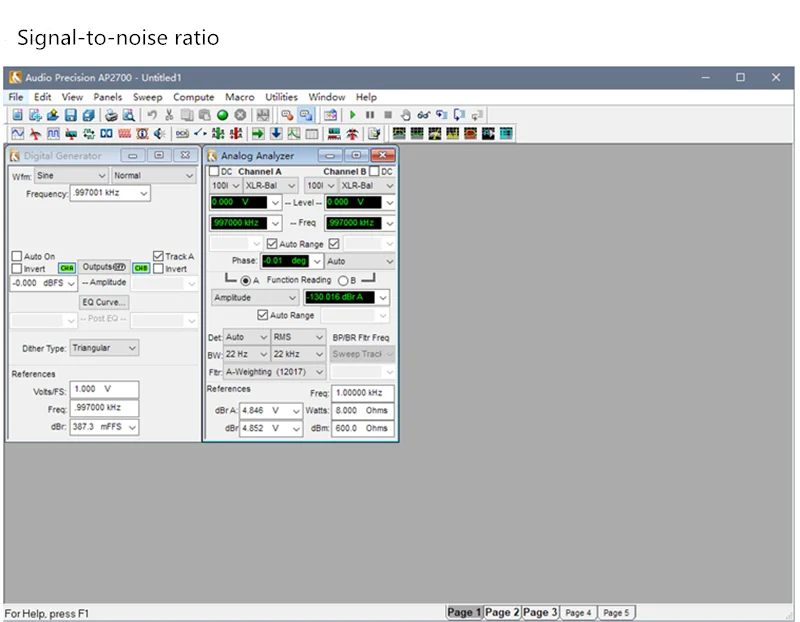Image resolution: width=800 pixels, height=622 pixels.
Task: Open the RMS detector dropdown
Action: [298, 337]
